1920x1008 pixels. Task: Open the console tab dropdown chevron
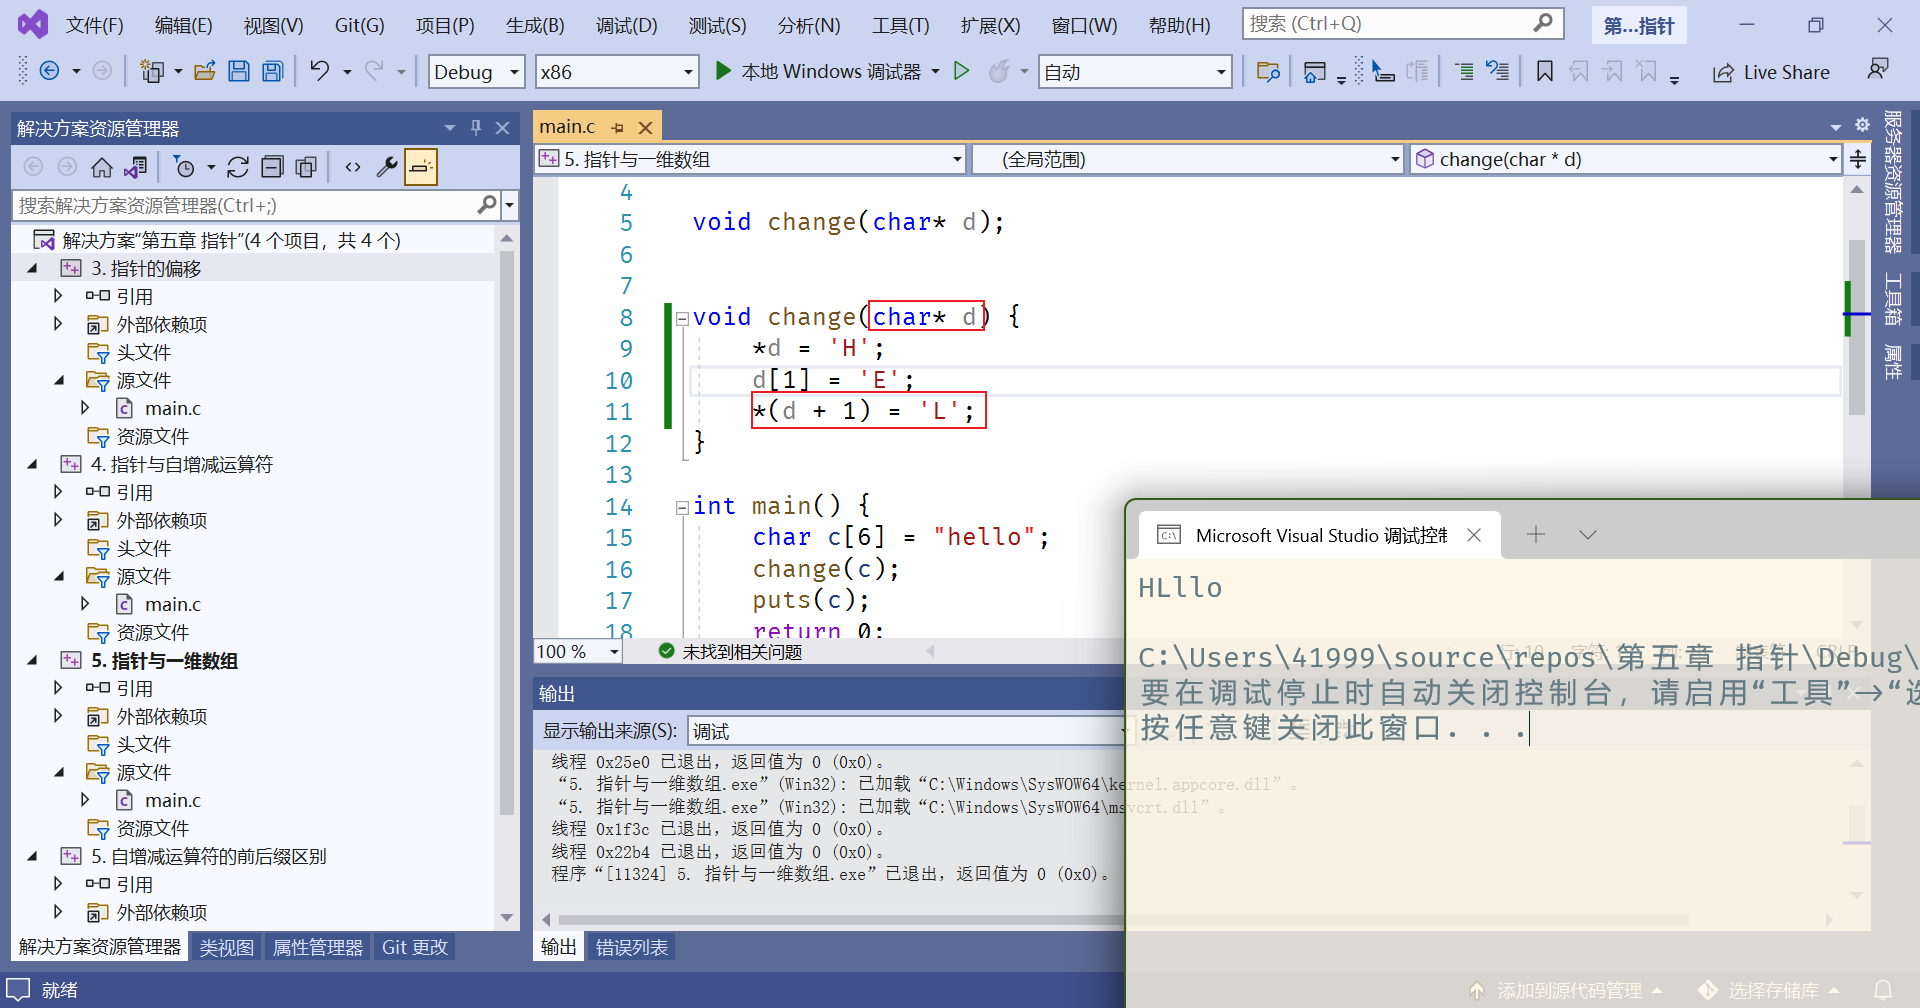point(1588,535)
